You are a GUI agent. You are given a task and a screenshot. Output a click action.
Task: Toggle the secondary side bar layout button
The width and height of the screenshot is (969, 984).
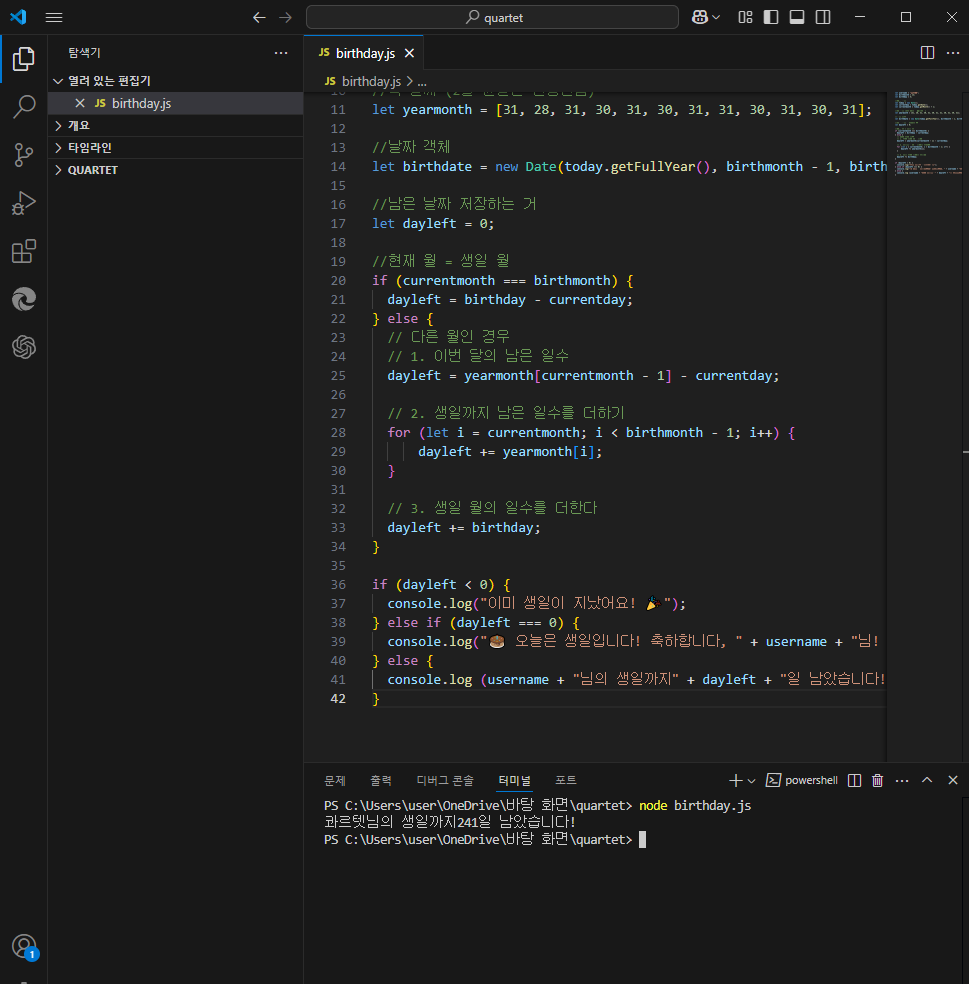tap(823, 17)
